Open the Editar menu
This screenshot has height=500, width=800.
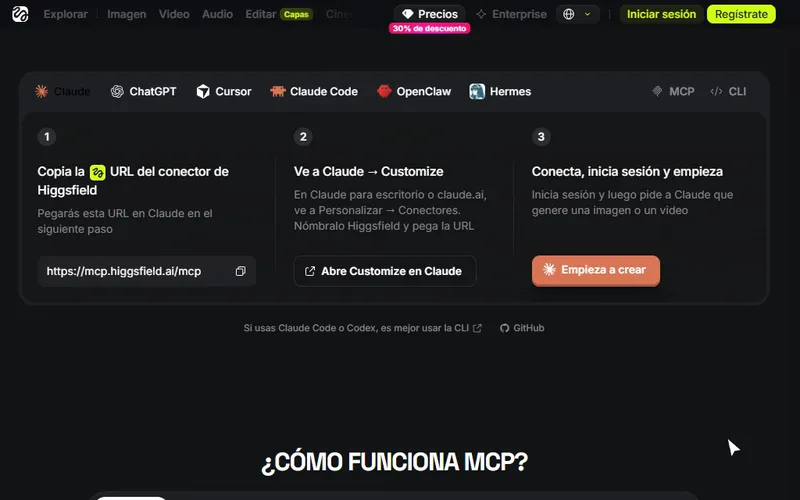261,14
